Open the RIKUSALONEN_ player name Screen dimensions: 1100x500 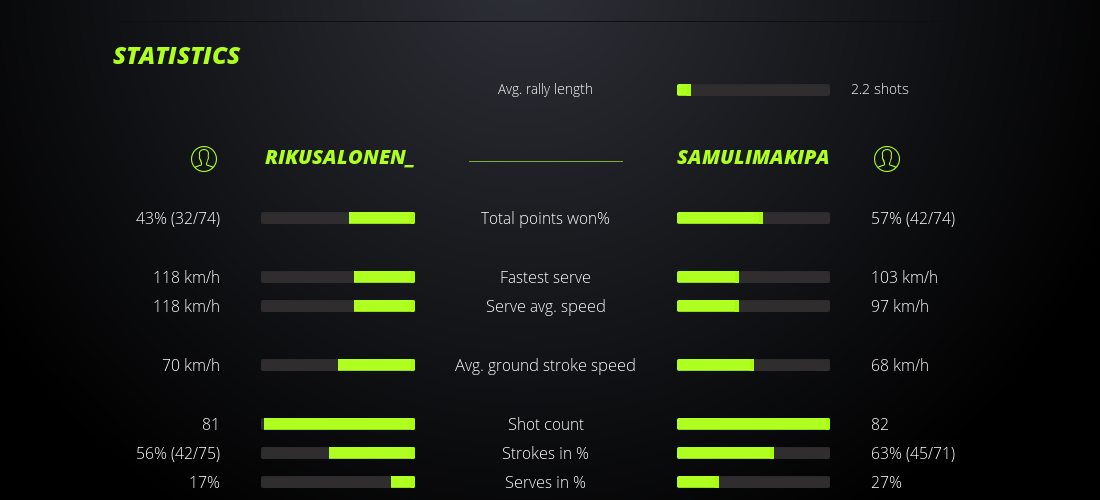coord(339,157)
